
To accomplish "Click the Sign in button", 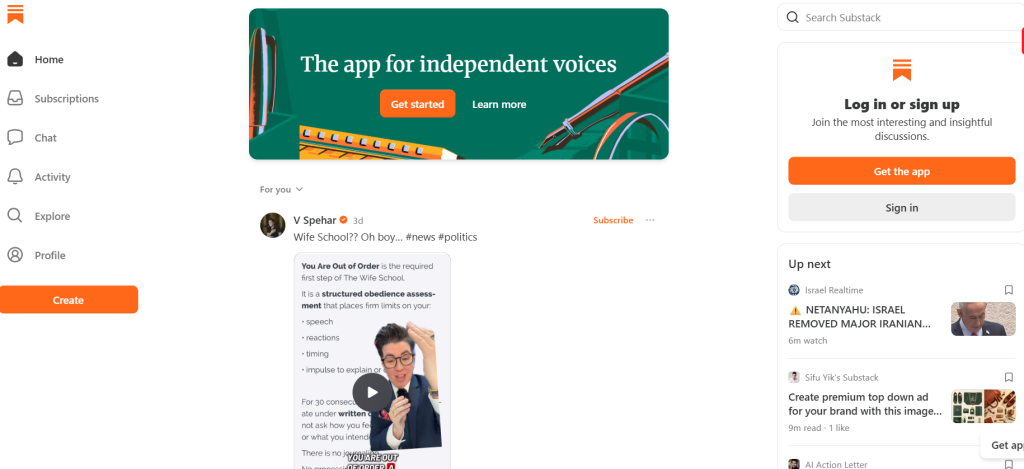I will click(901, 207).
